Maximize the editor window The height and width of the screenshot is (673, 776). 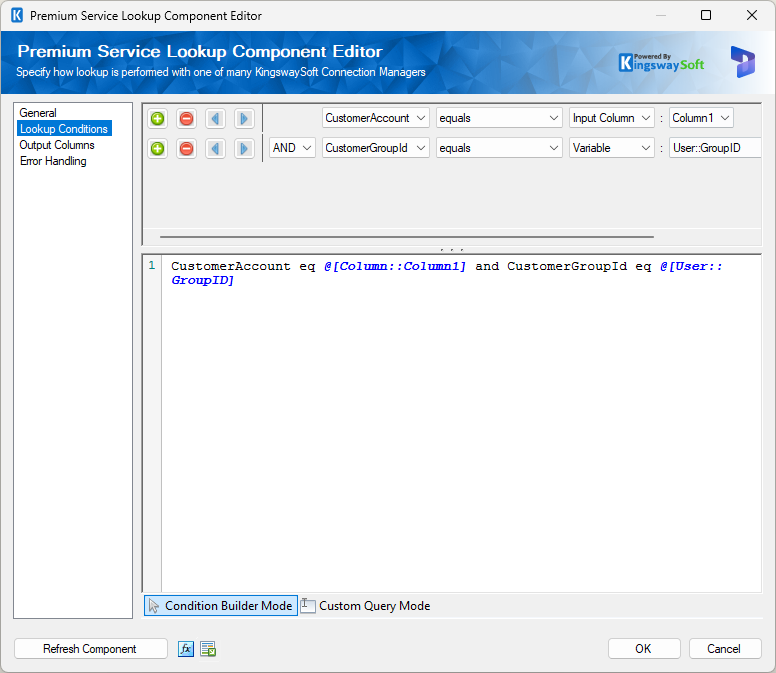click(x=706, y=15)
